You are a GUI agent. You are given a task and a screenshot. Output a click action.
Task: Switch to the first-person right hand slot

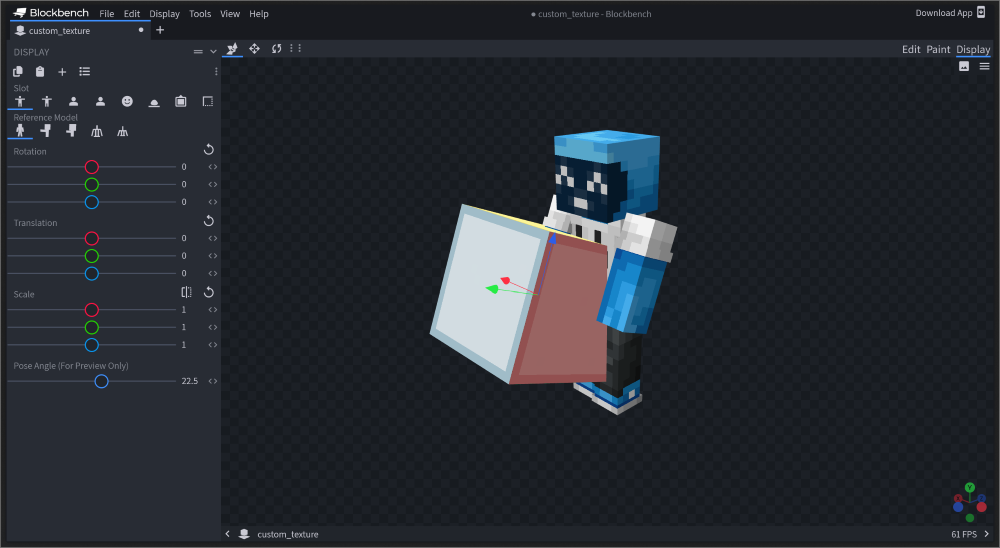pos(73,101)
